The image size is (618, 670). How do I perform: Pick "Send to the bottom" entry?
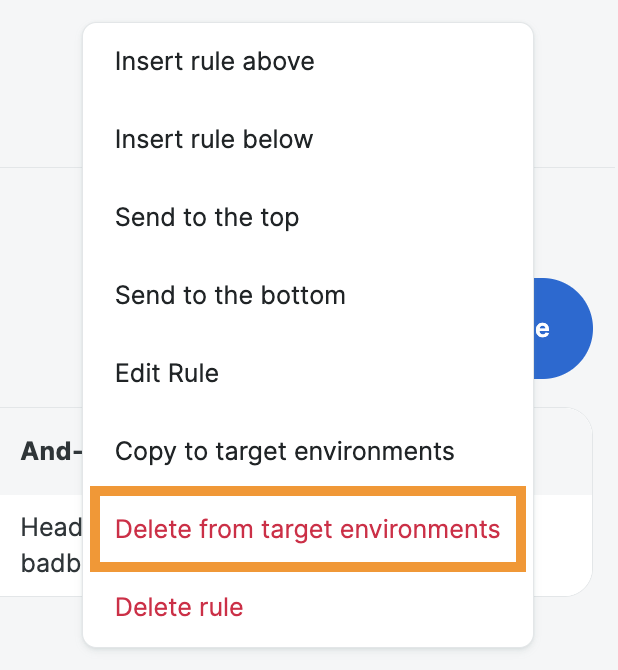click(x=230, y=296)
